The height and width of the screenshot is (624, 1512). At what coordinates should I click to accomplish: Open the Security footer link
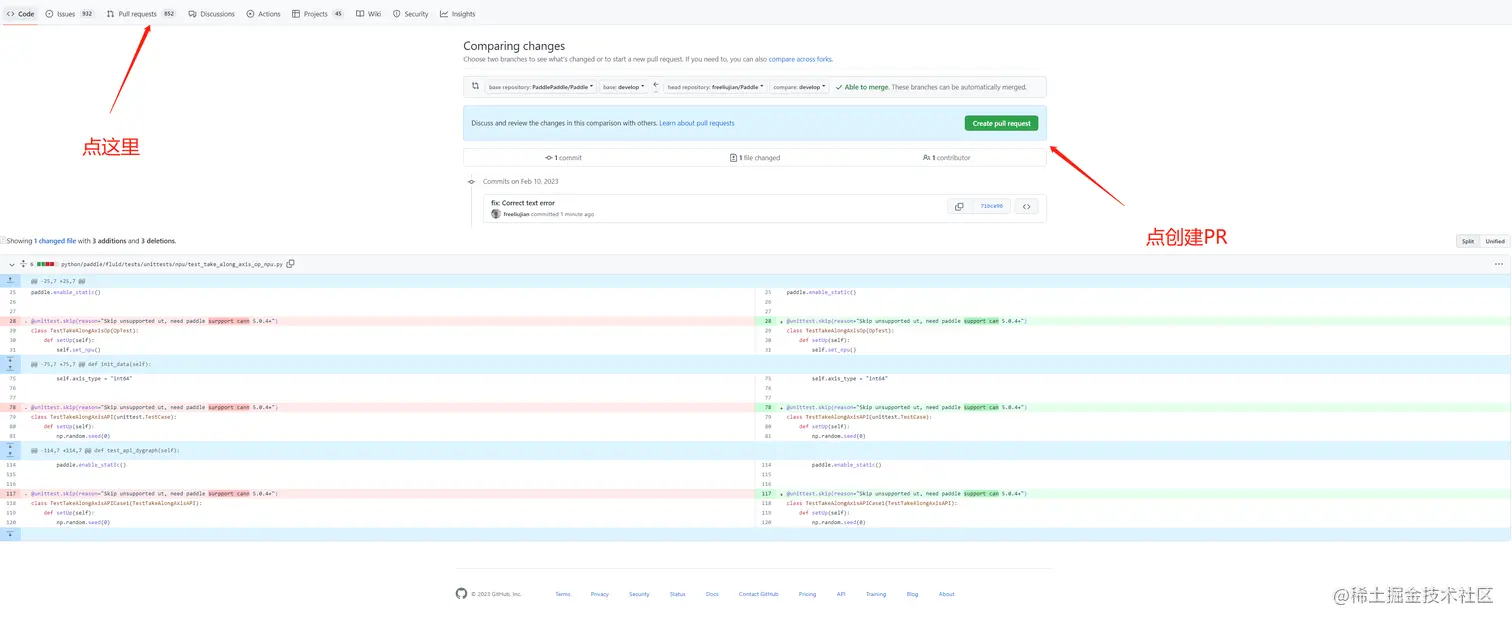tap(639, 594)
